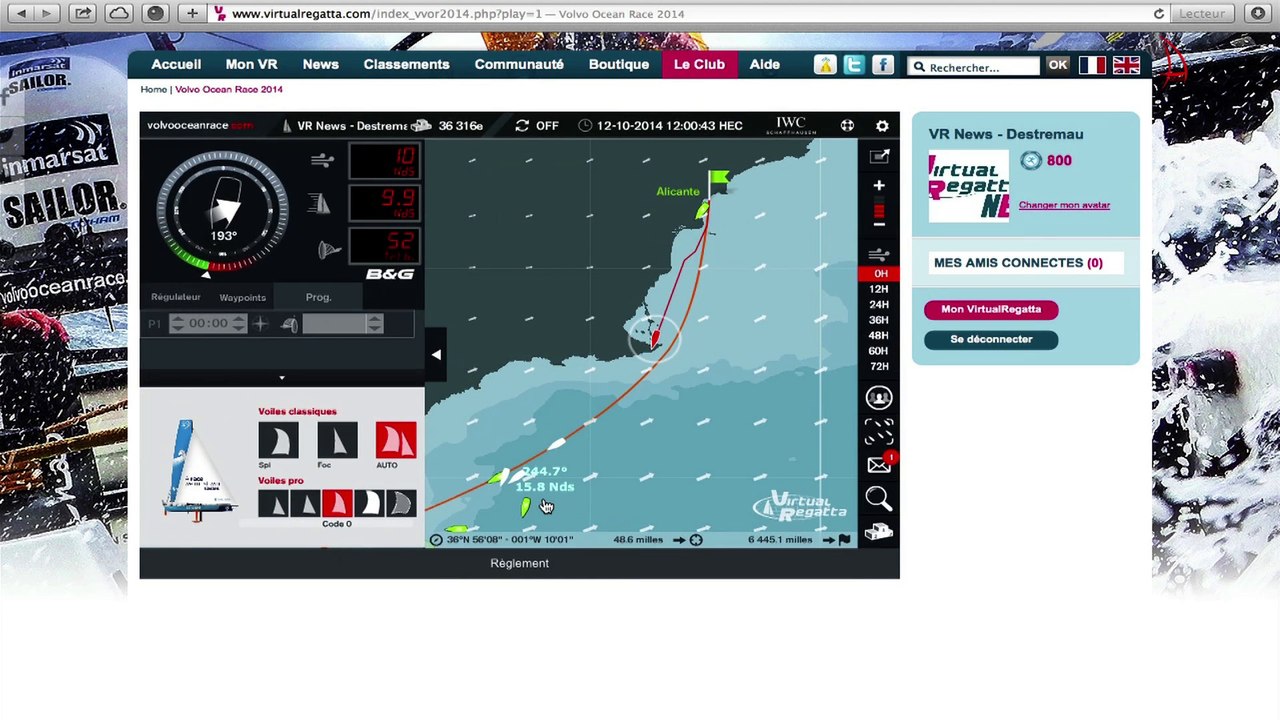Open the Twitter social icon
The width and height of the screenshot is (1280, 720).
click(853, 65)
